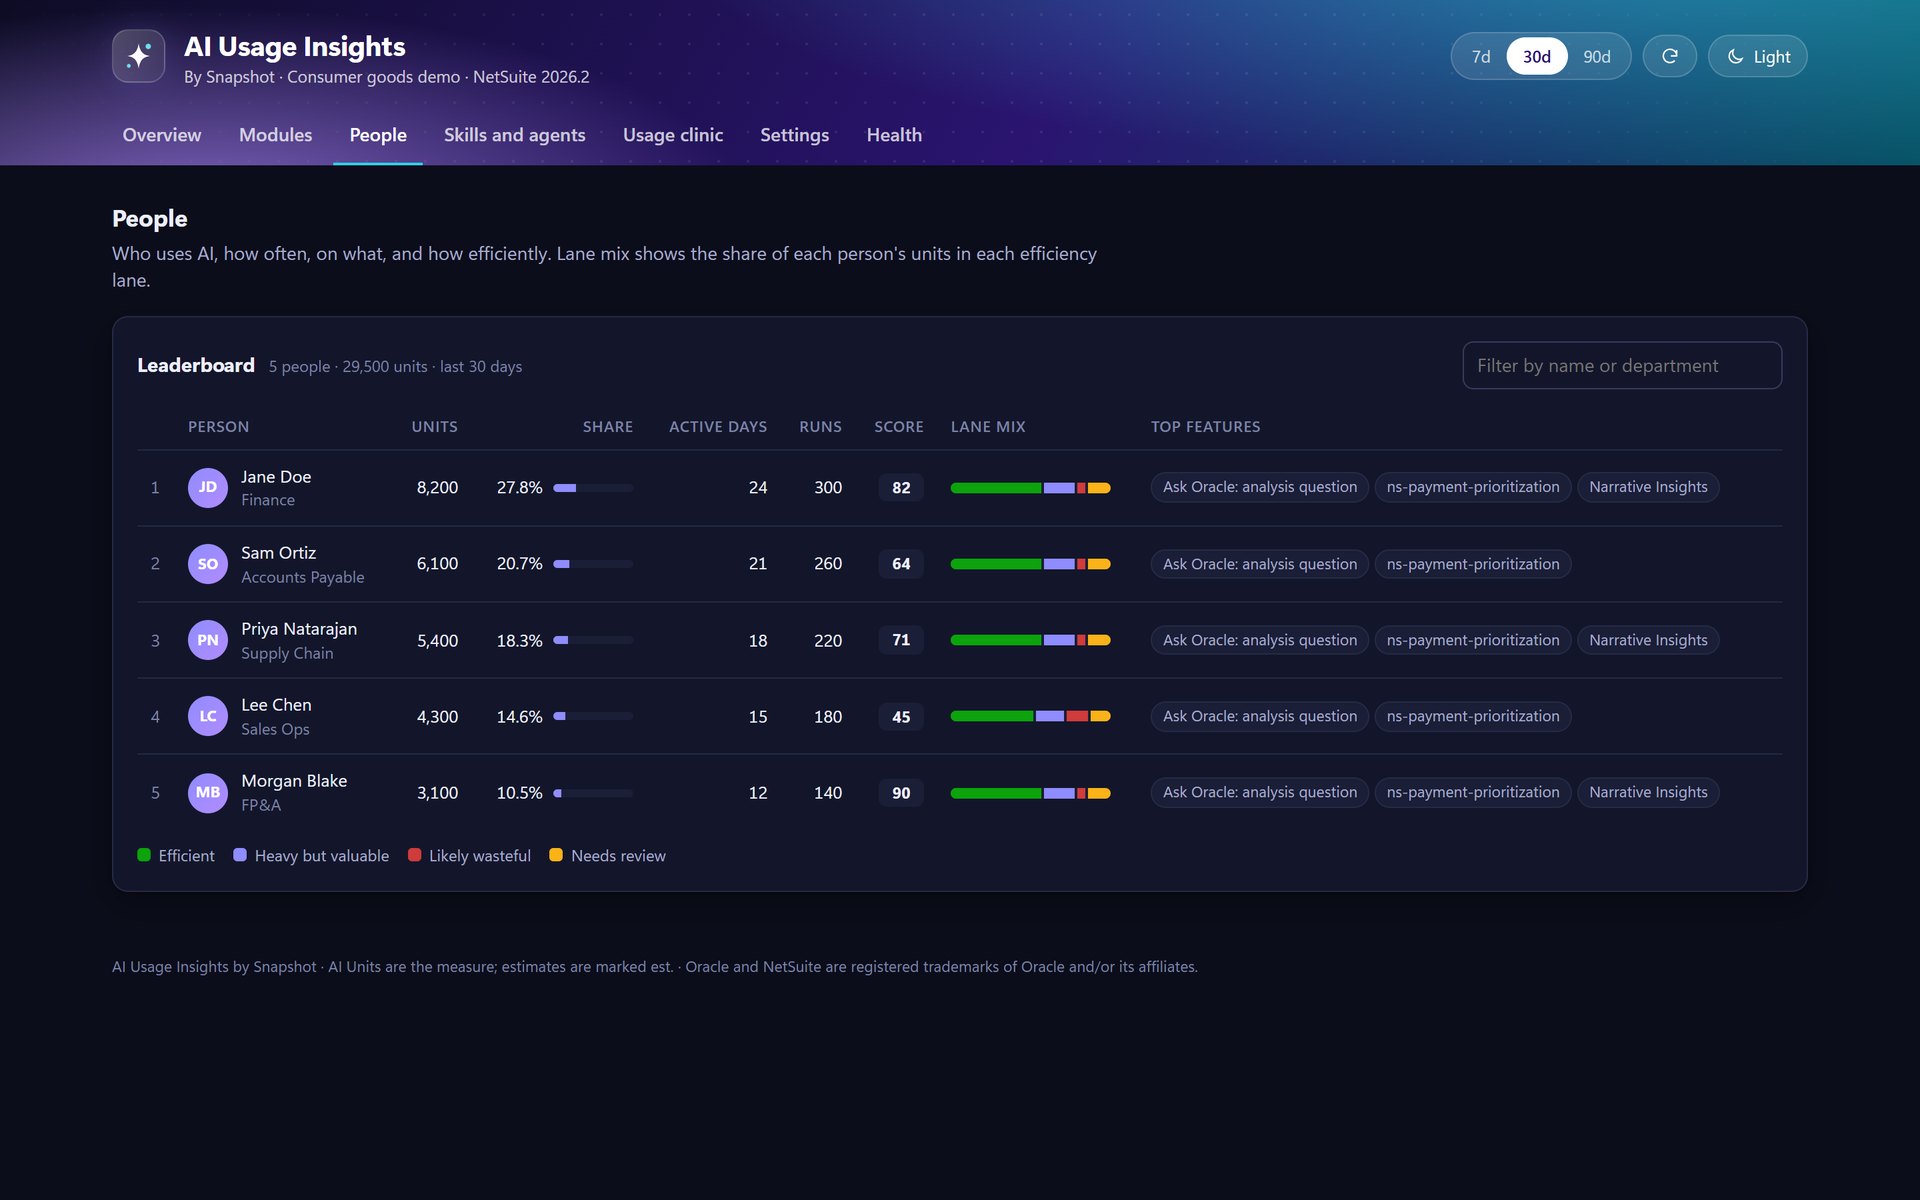
Task: Click the TOP FEATURES column header
Action: (x=1205, y=426)
